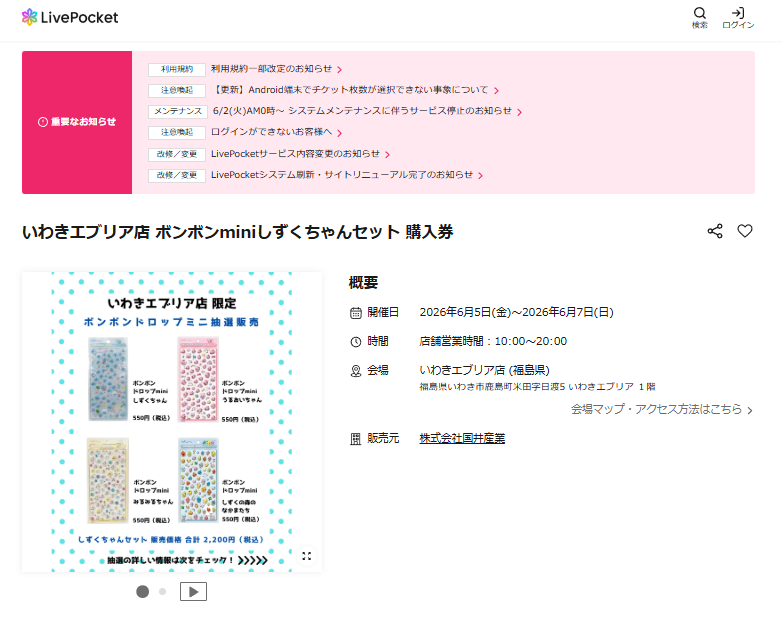Click the location pin icon beside 会場
The width and height of the screenshot is (782, 626).
(x=356, y=371)
